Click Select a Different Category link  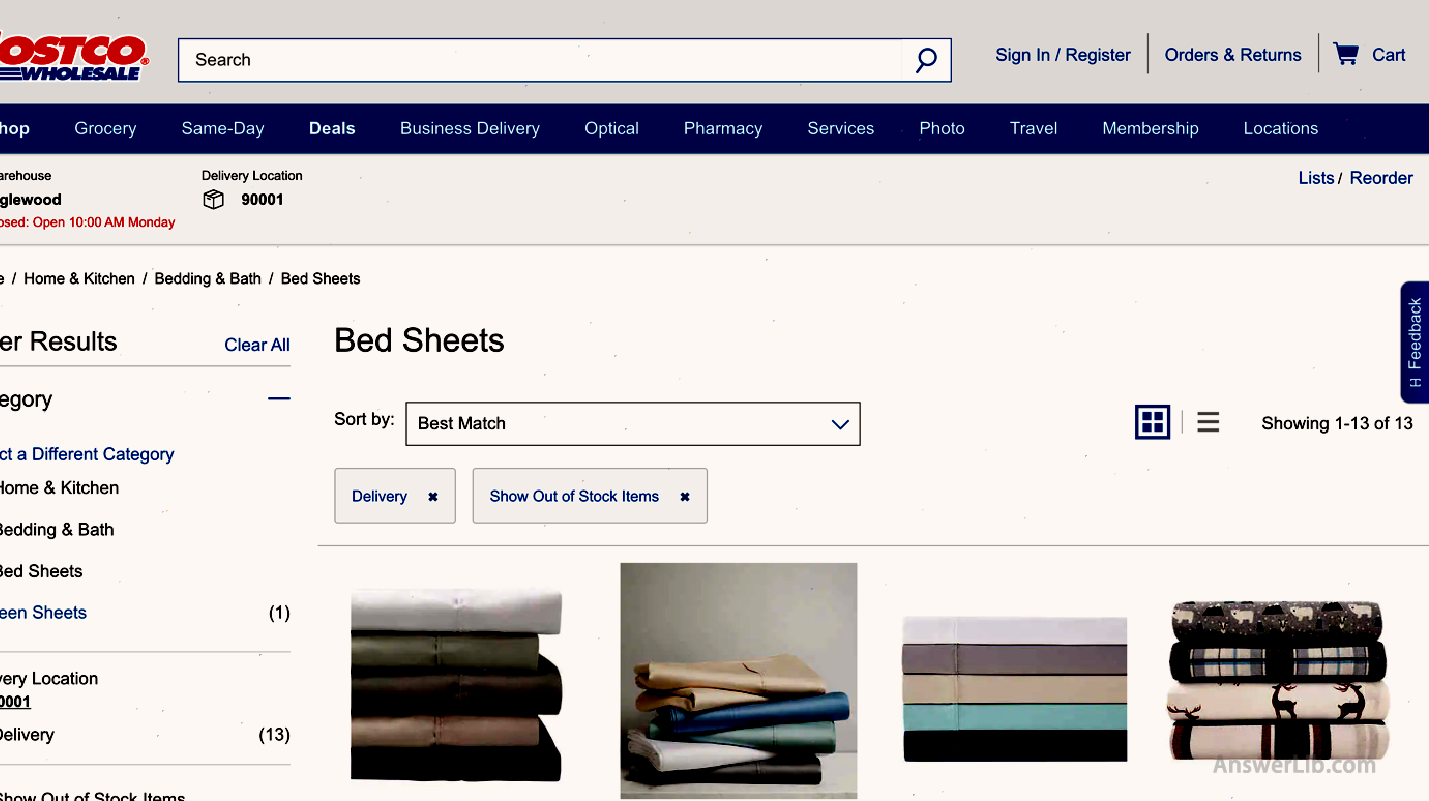click(x=87, y=454)
